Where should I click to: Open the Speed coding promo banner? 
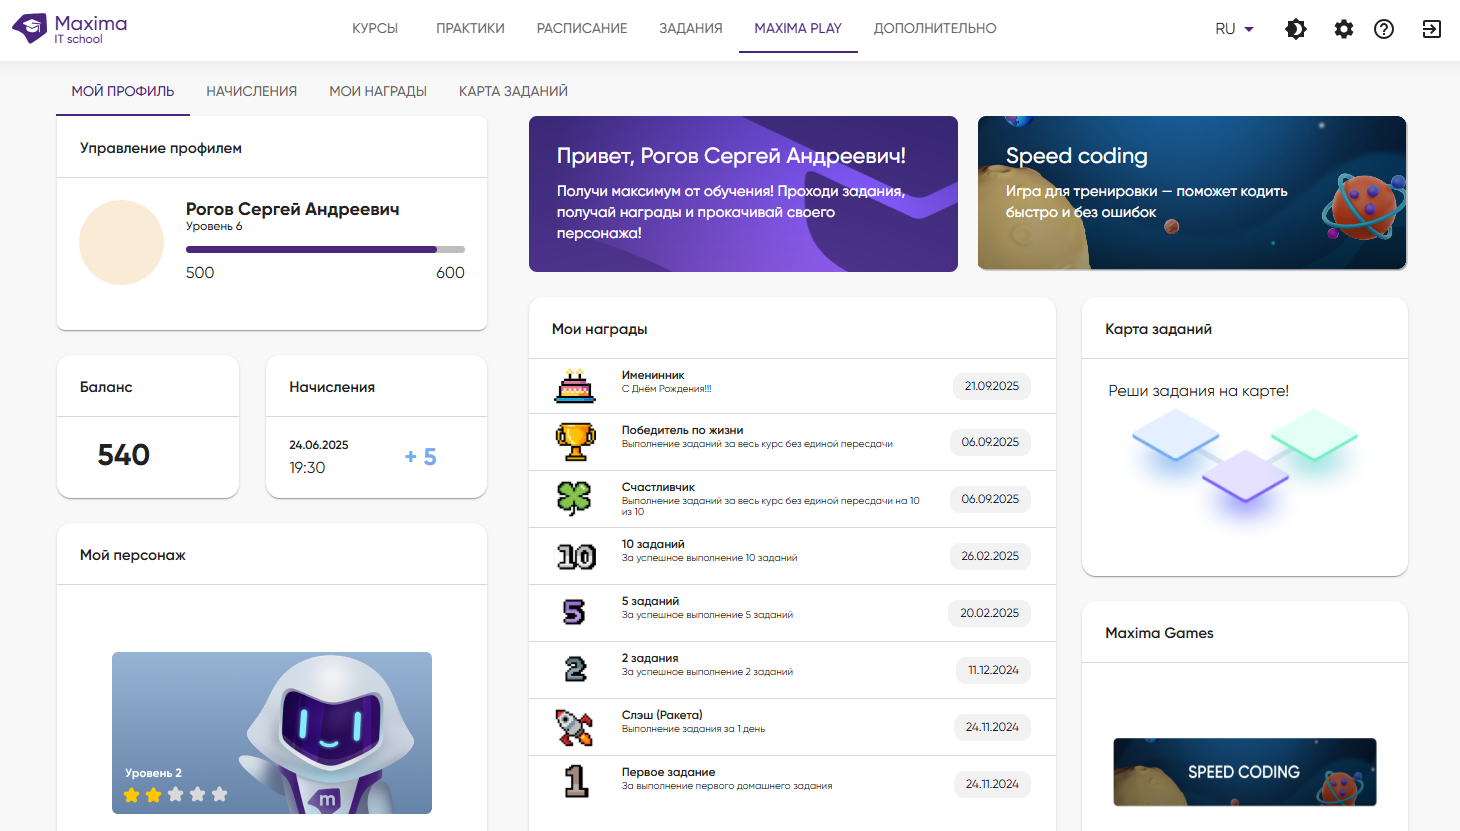tap(1192, 193)
